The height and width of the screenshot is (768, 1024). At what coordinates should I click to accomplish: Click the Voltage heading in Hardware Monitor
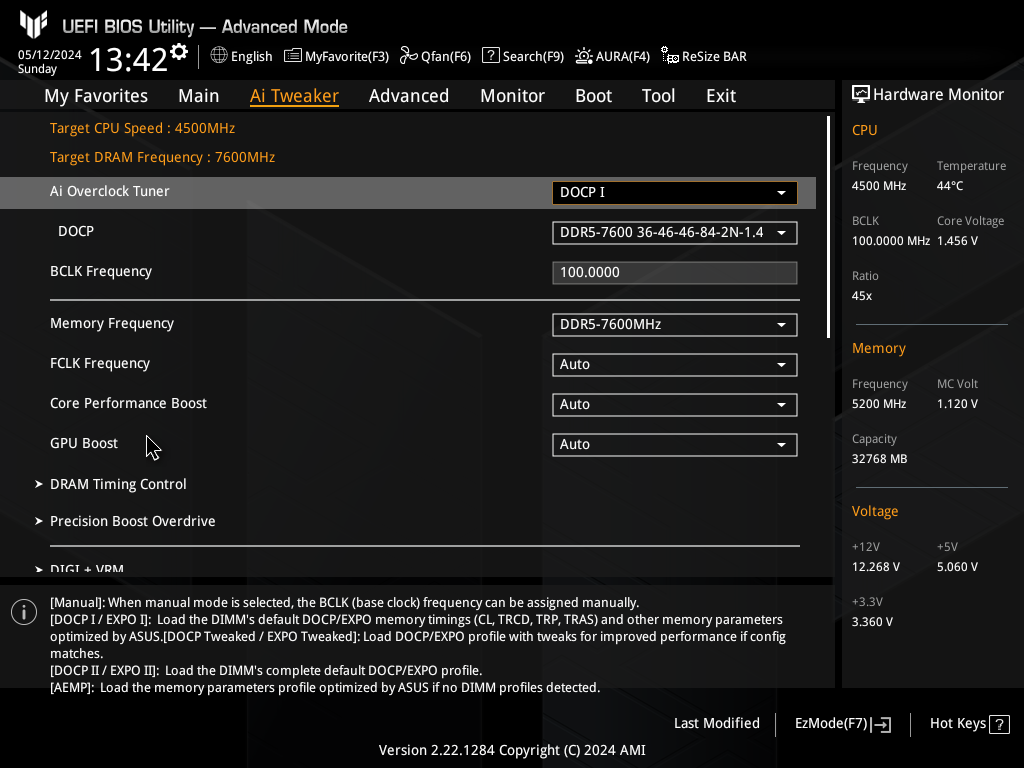coord(875,511)
